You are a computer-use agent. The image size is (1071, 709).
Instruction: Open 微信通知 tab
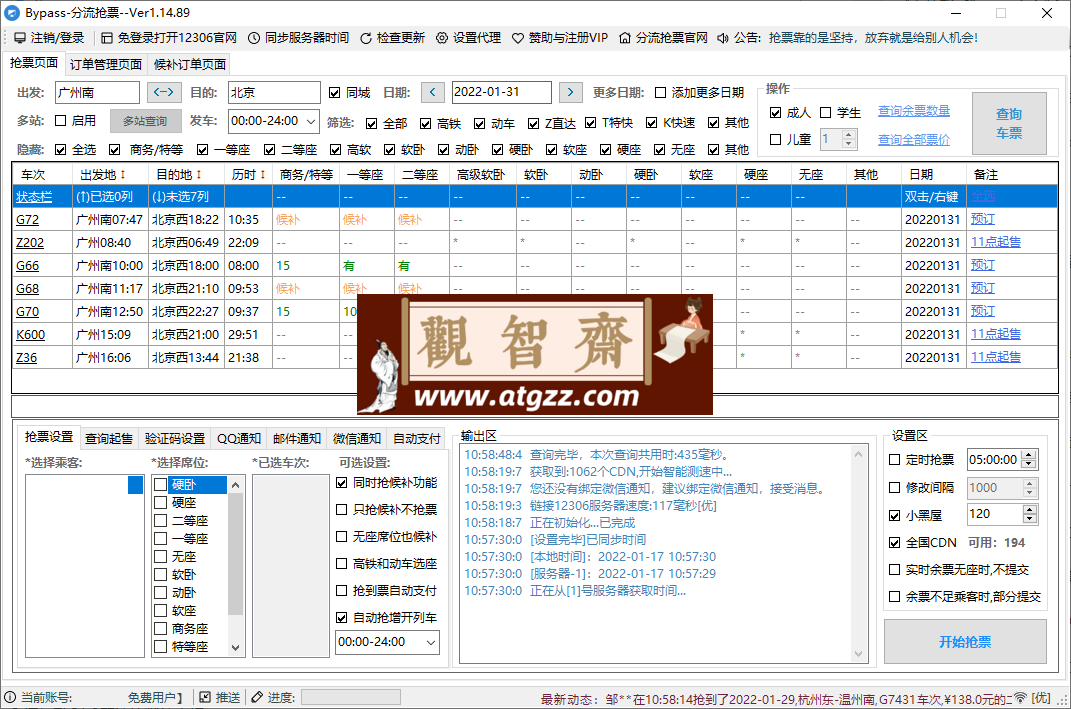pos(357,439)
